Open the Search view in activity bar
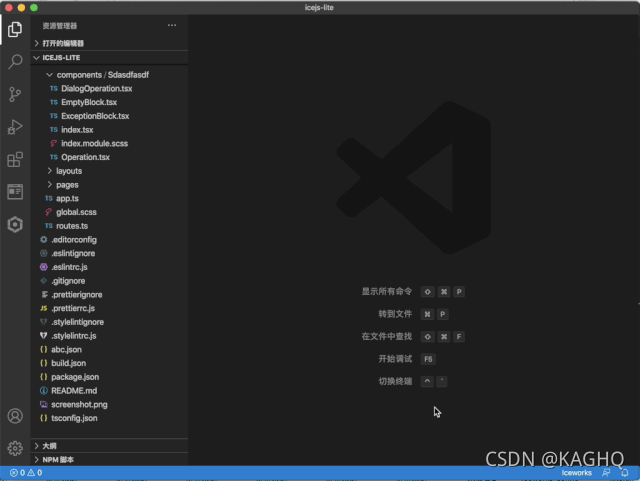 (15, 62)
